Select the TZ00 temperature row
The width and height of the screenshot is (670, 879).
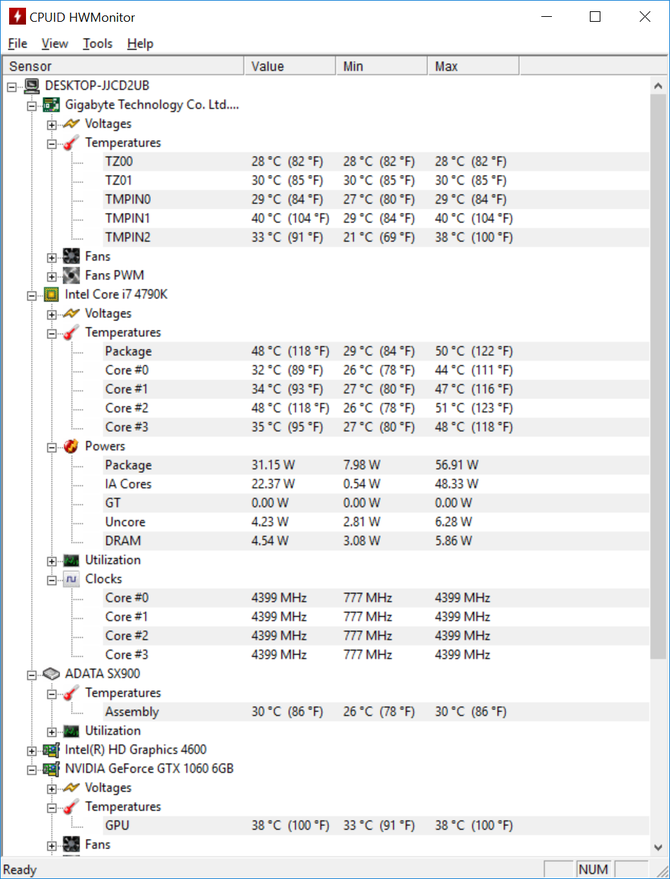(x=376, y=161)
